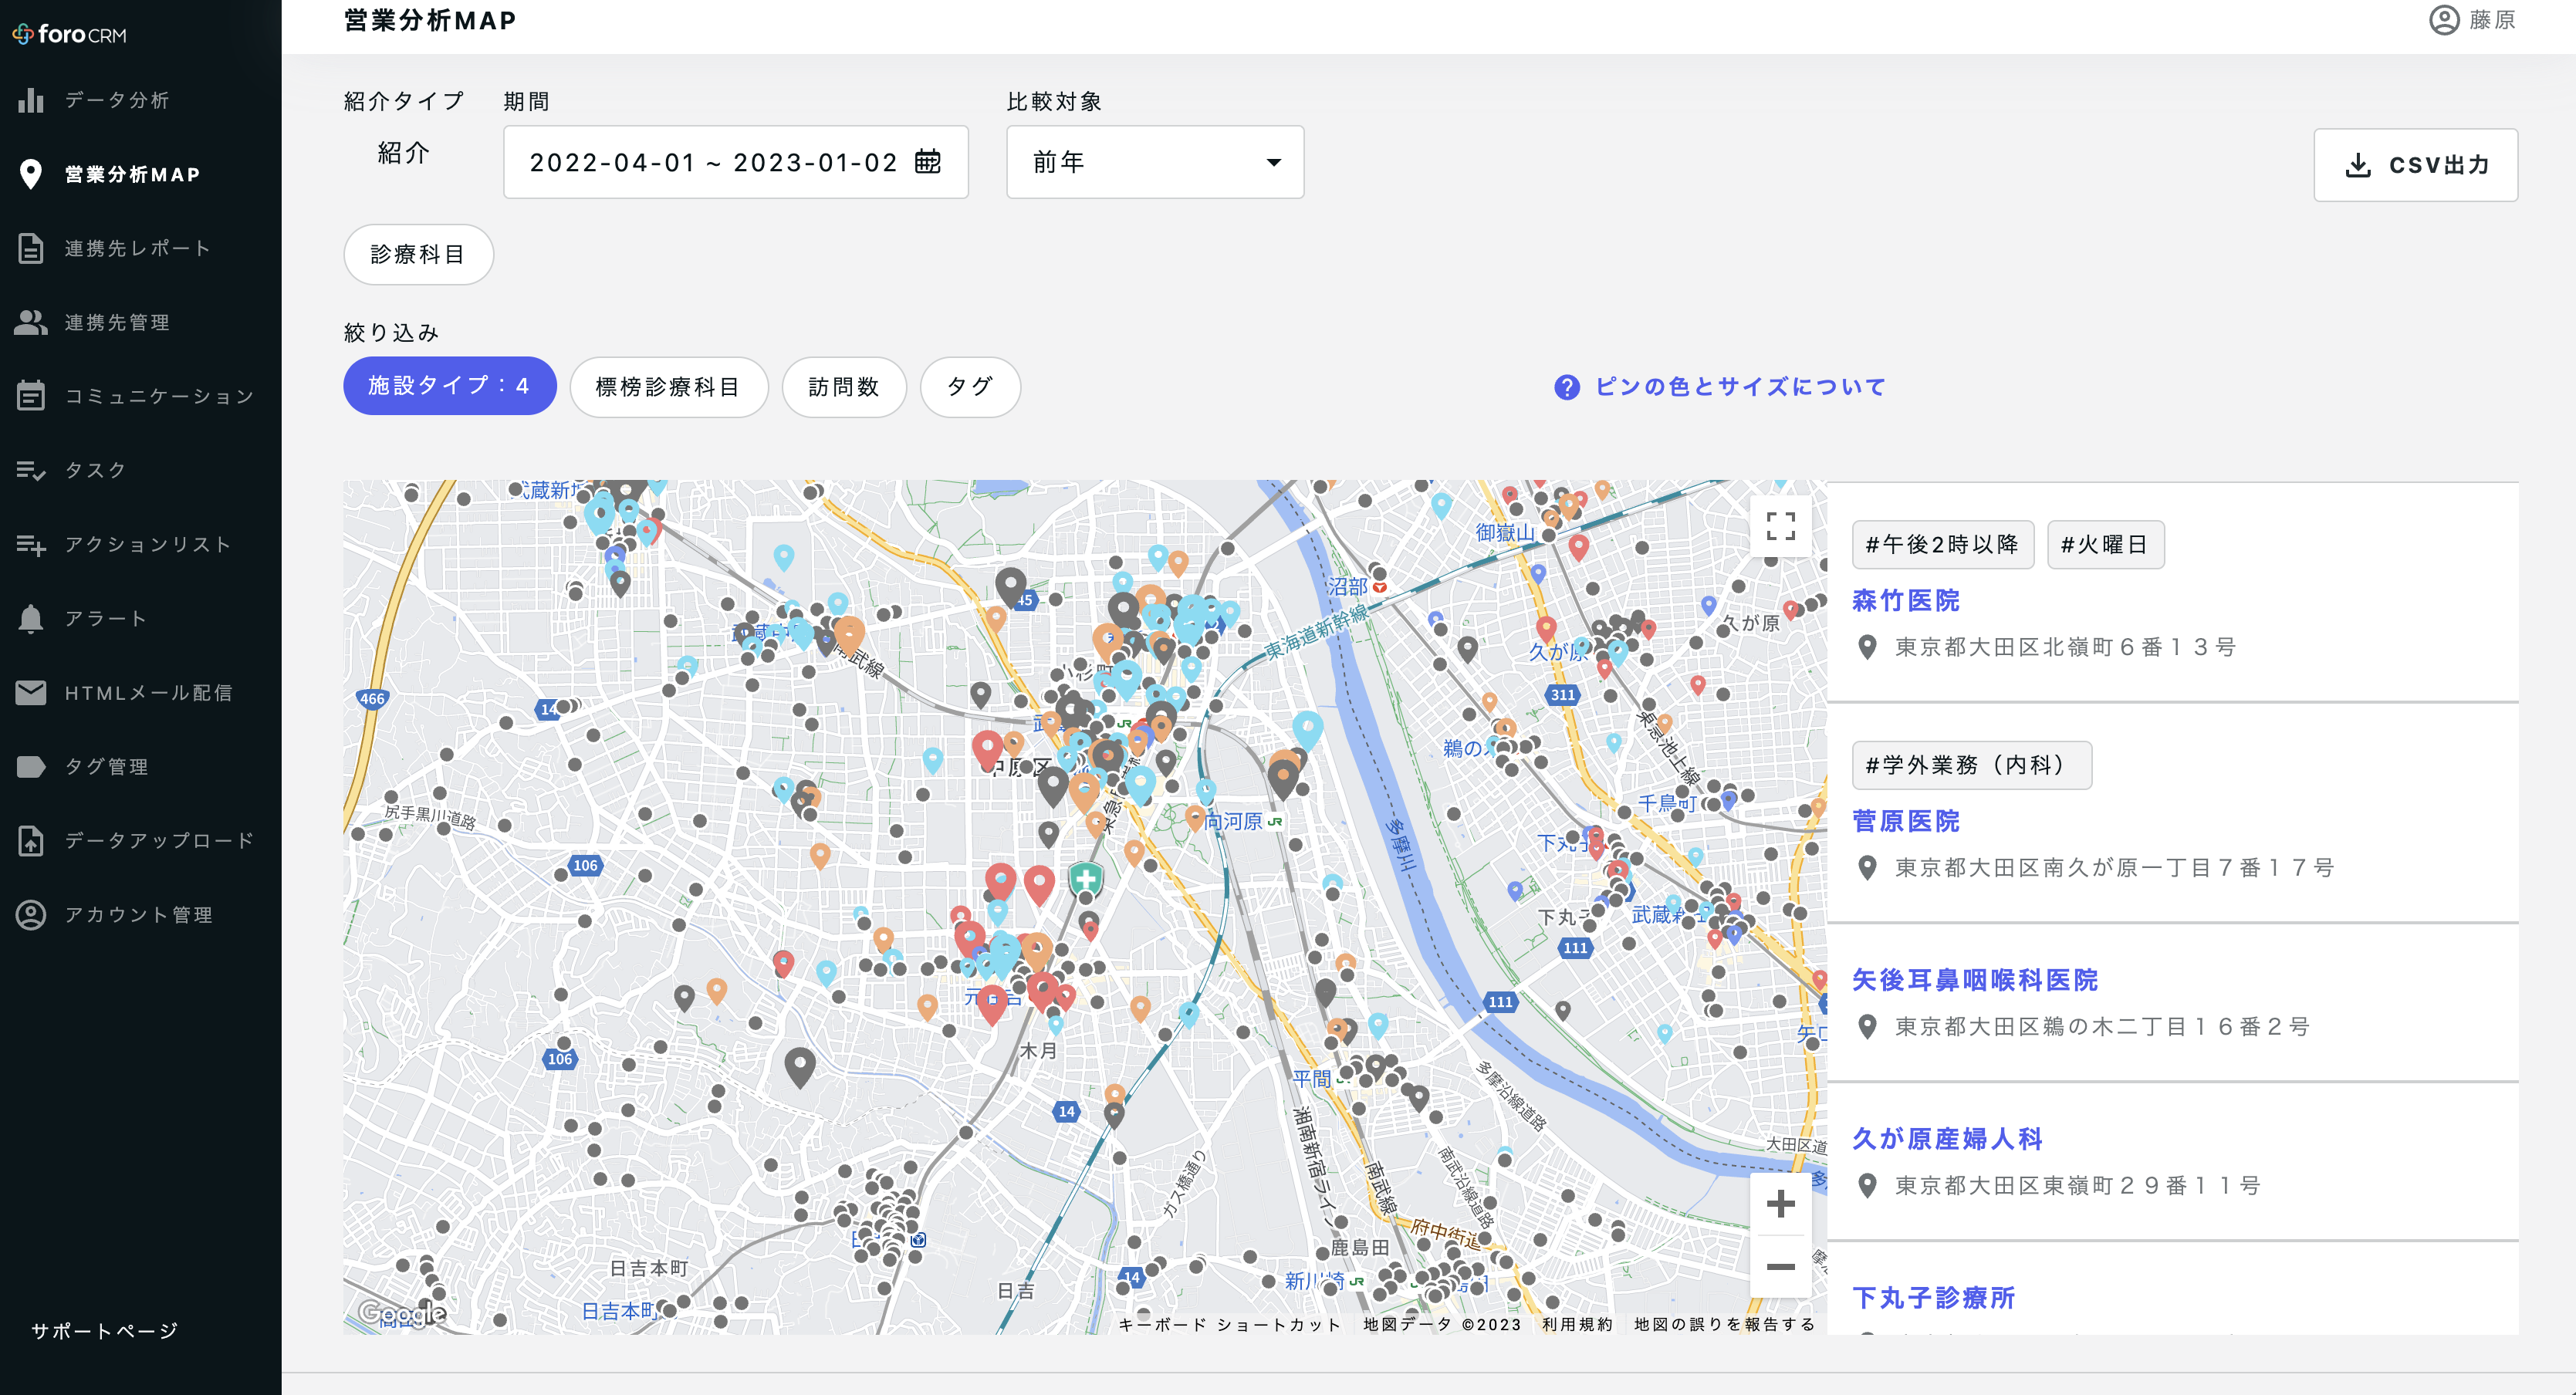Viewport: 2576px width, 1395px height.
Task: Click address 東京都大田区東嶺町２９番１１号
Action: [x=2077, y=1185]
